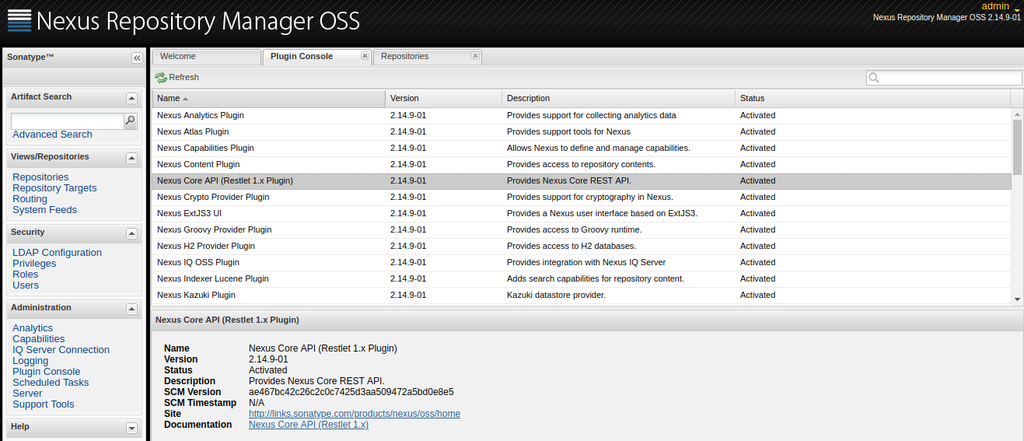Click the artifact search magnifier button
This screenshot has width=1024, height=441.
tap(131, 121)
